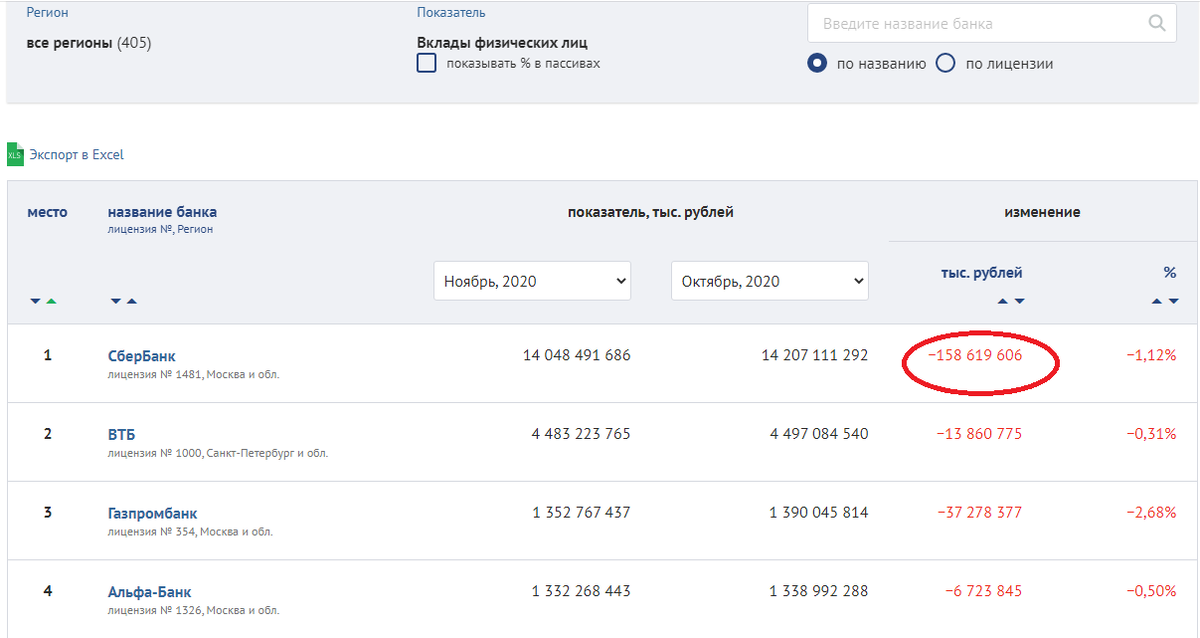Click value '4 497 084 540'
The height and width of the screenshot is (638, 1200).
pyautogui.click(x=819, y=434)
